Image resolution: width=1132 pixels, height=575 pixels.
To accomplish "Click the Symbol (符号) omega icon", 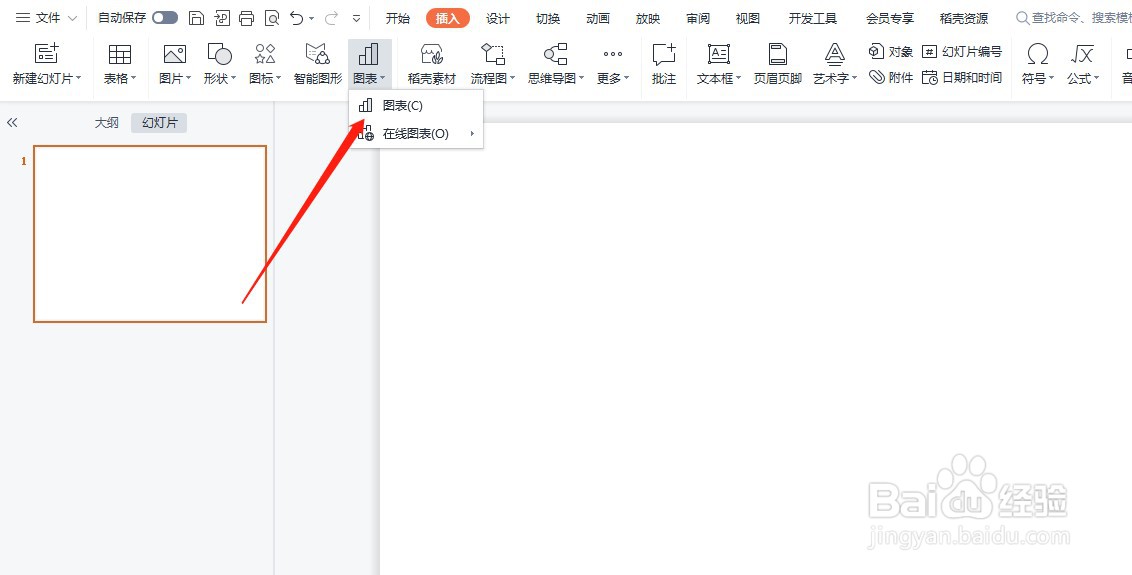I will coord(1037,54).
